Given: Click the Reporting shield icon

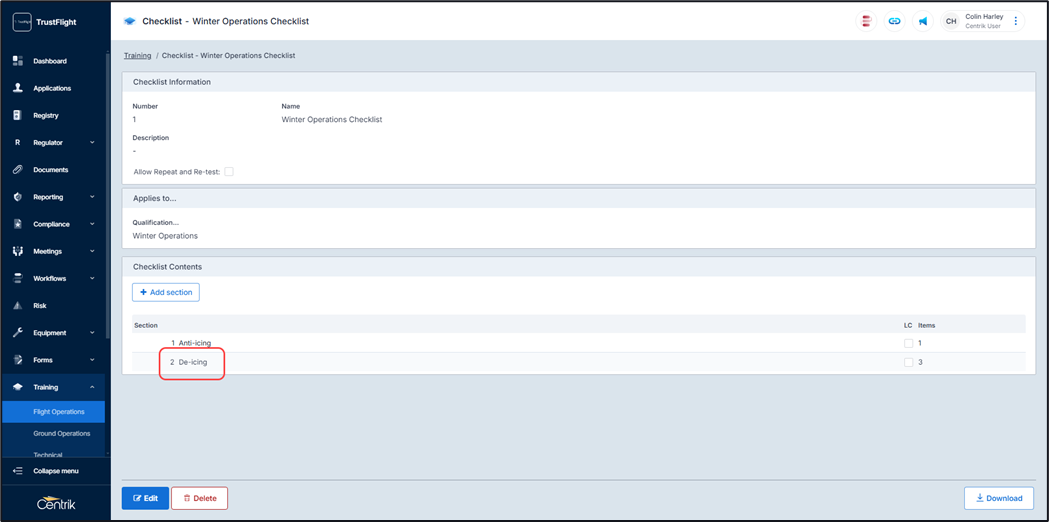Looking at the screenshot, I should pyautogui.click(x=18, y=197).
